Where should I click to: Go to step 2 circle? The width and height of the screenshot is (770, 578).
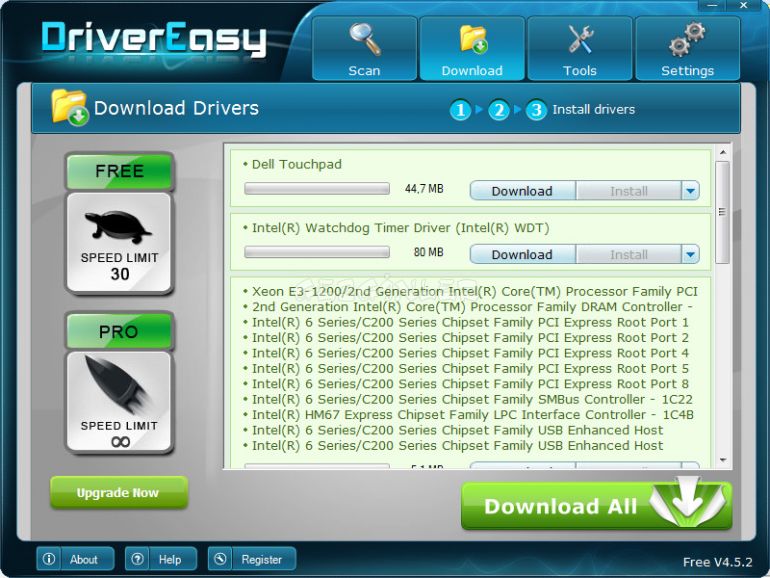(498, 110)
